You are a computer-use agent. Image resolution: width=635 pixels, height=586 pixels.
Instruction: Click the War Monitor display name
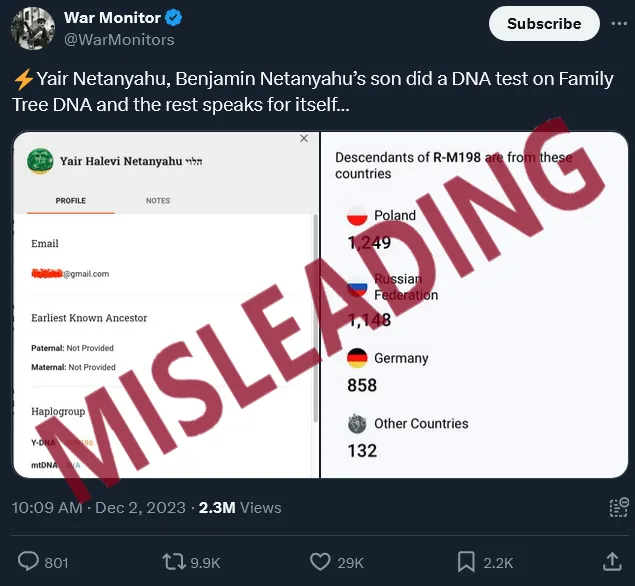pyautogui.click(x=112, y=18)
